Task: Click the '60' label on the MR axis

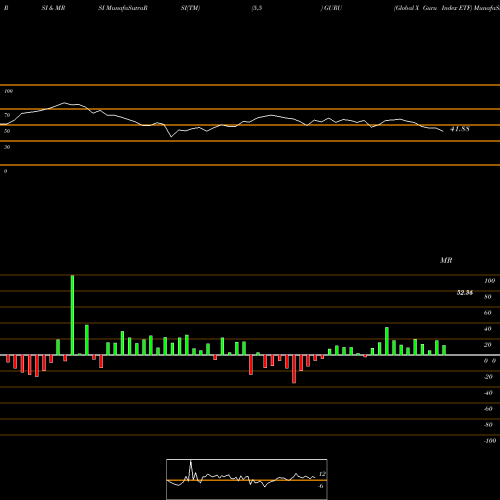Action: point(487,313)
